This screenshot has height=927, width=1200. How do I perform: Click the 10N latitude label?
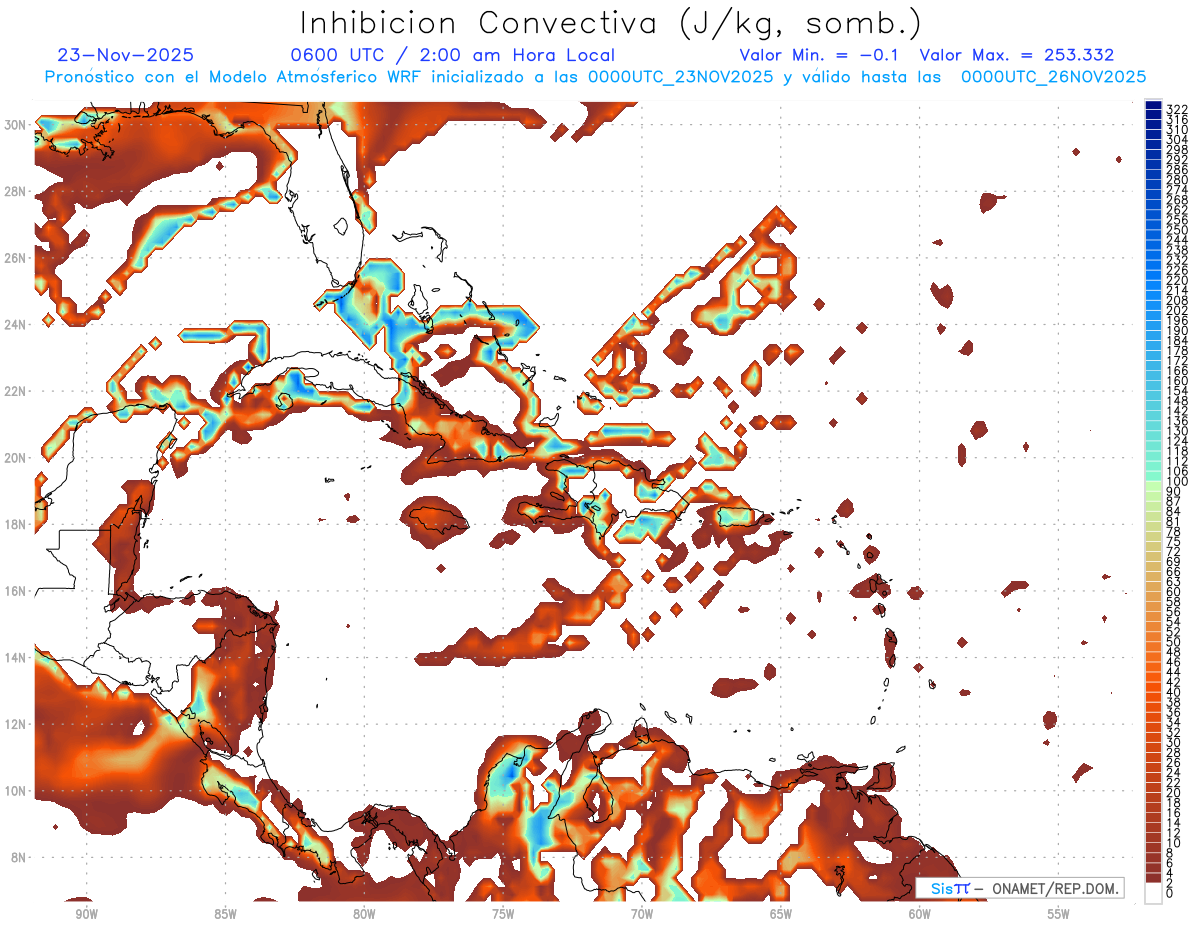17,791
